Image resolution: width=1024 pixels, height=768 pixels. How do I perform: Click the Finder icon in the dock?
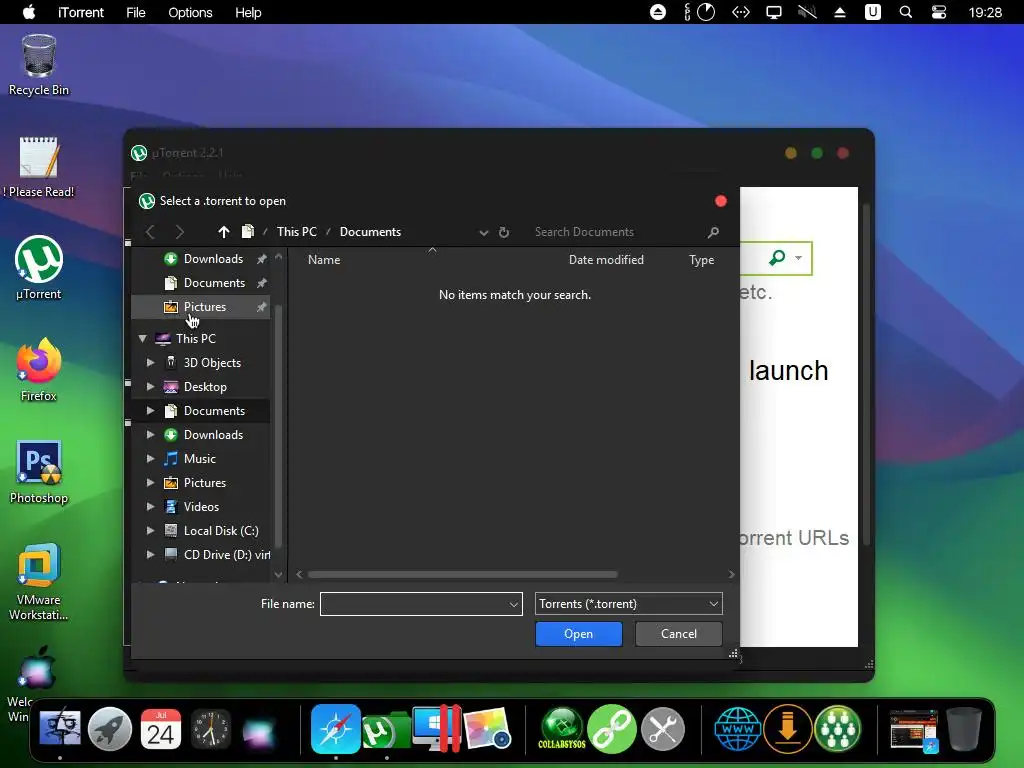(x=60, y=728)
